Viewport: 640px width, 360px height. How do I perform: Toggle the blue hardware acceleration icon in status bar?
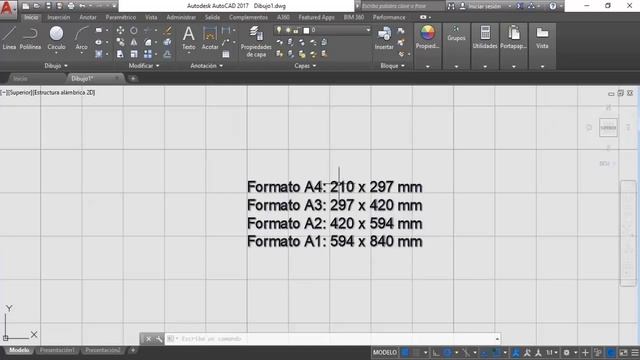[611, 353]
